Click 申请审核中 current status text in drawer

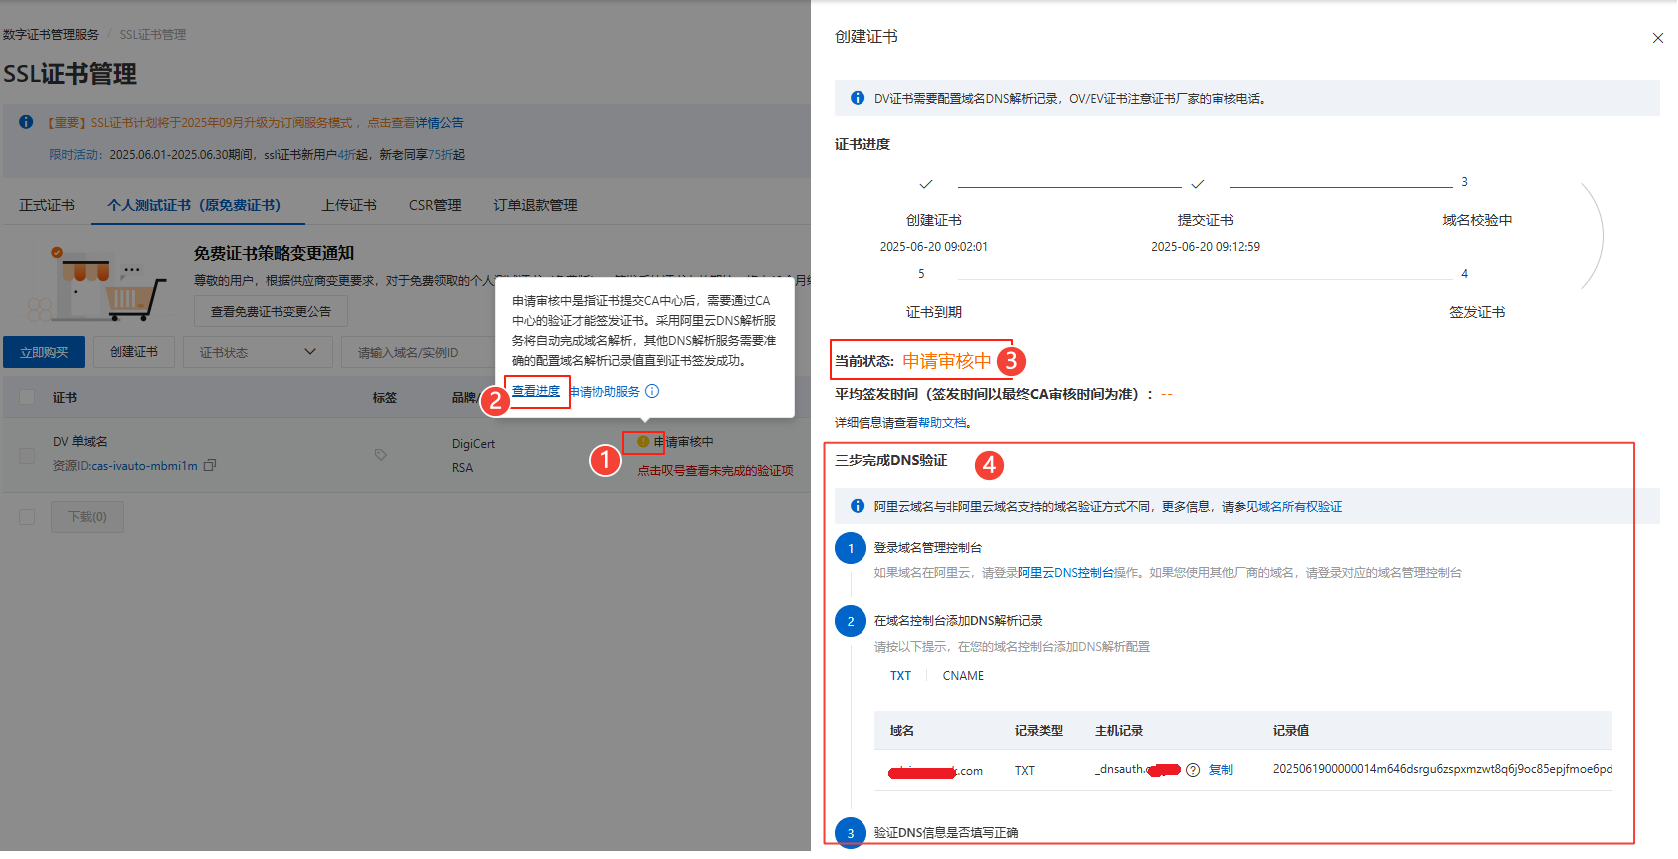click(x=947, y=361)
